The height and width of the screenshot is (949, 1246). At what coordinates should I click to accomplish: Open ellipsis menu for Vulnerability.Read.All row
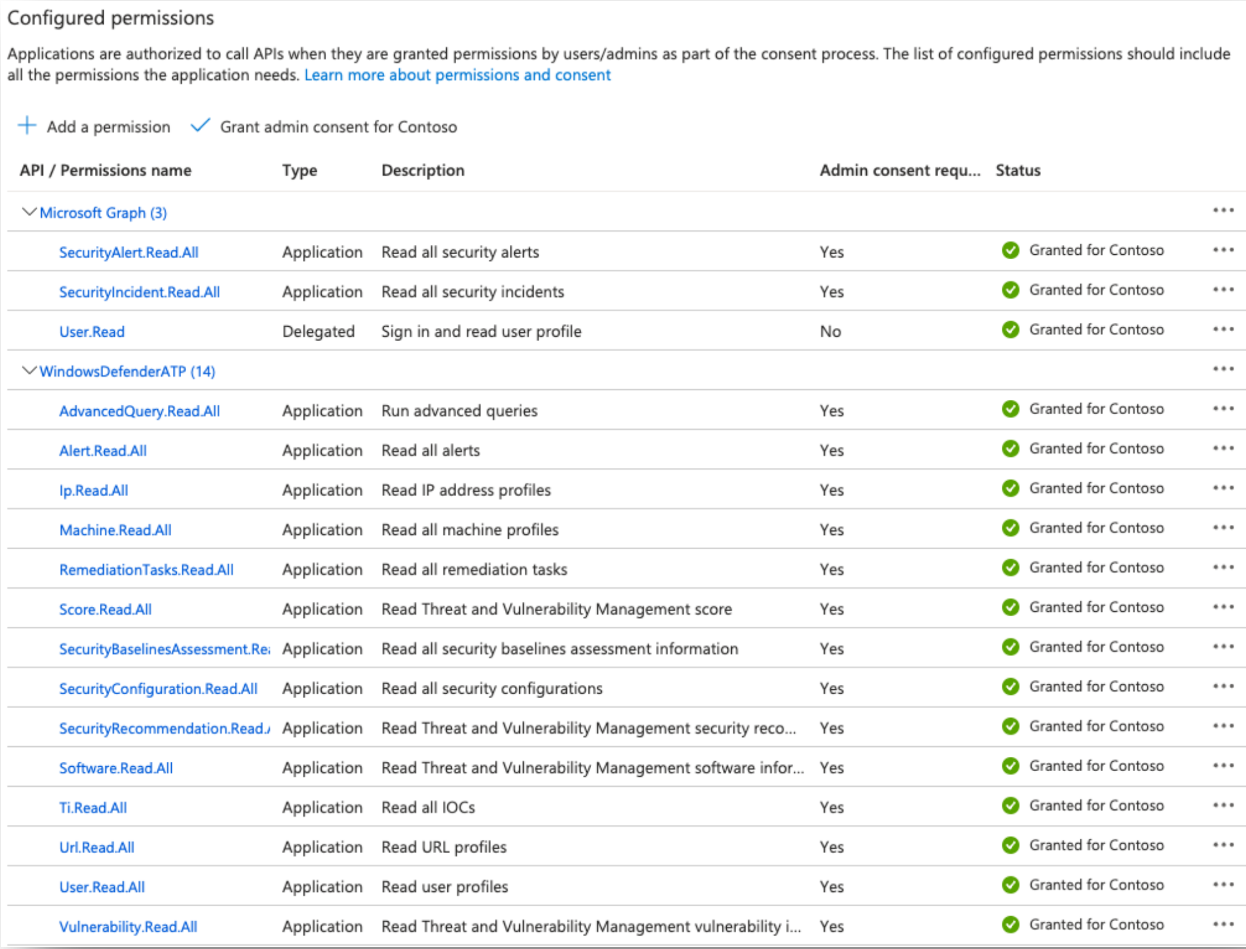[x=1222, y=925]
